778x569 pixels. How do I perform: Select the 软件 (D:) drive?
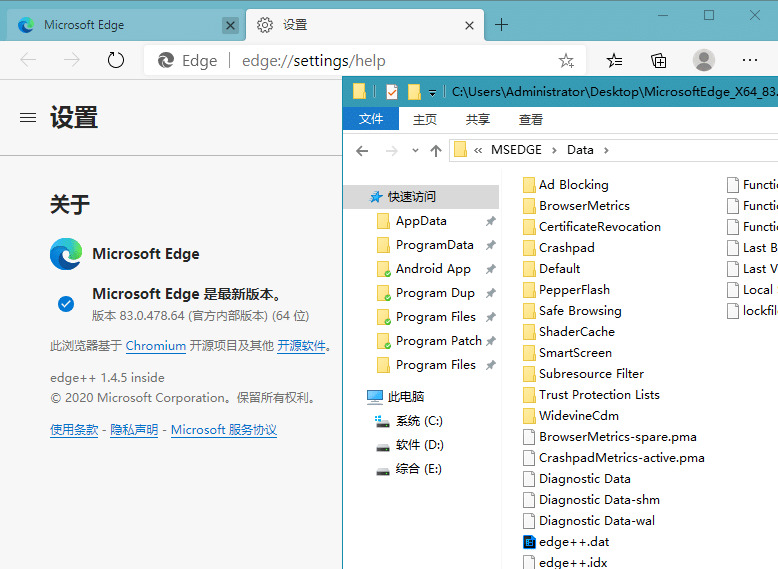point(419,445)
